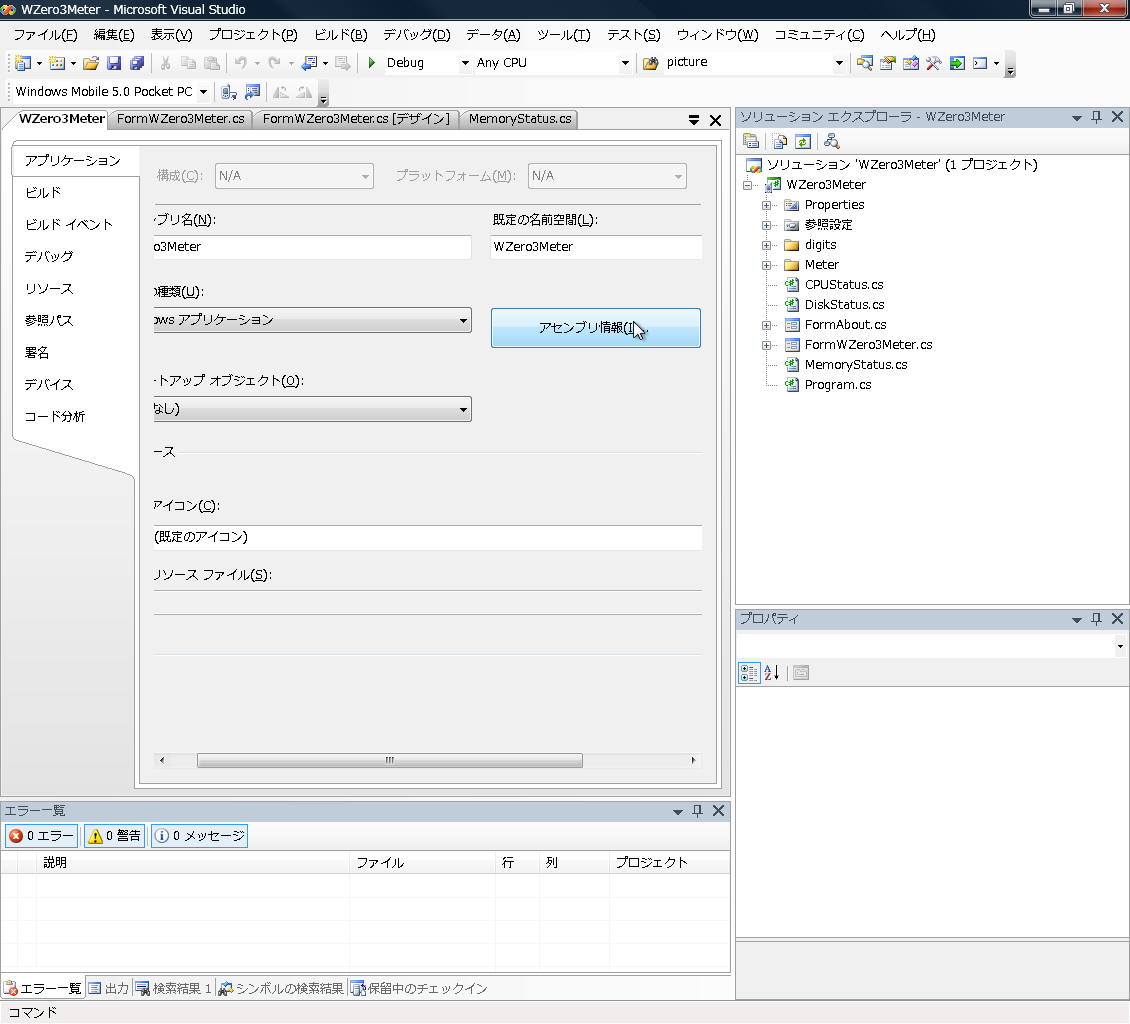Viewport: 1130px width, 1024px height.
Task: Click the Navigate Backward toolbar icon
Action: 309,63
